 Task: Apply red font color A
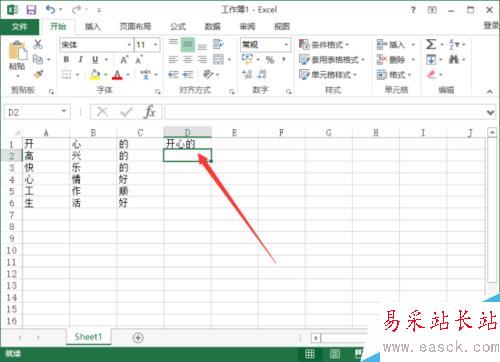[117, 74]
